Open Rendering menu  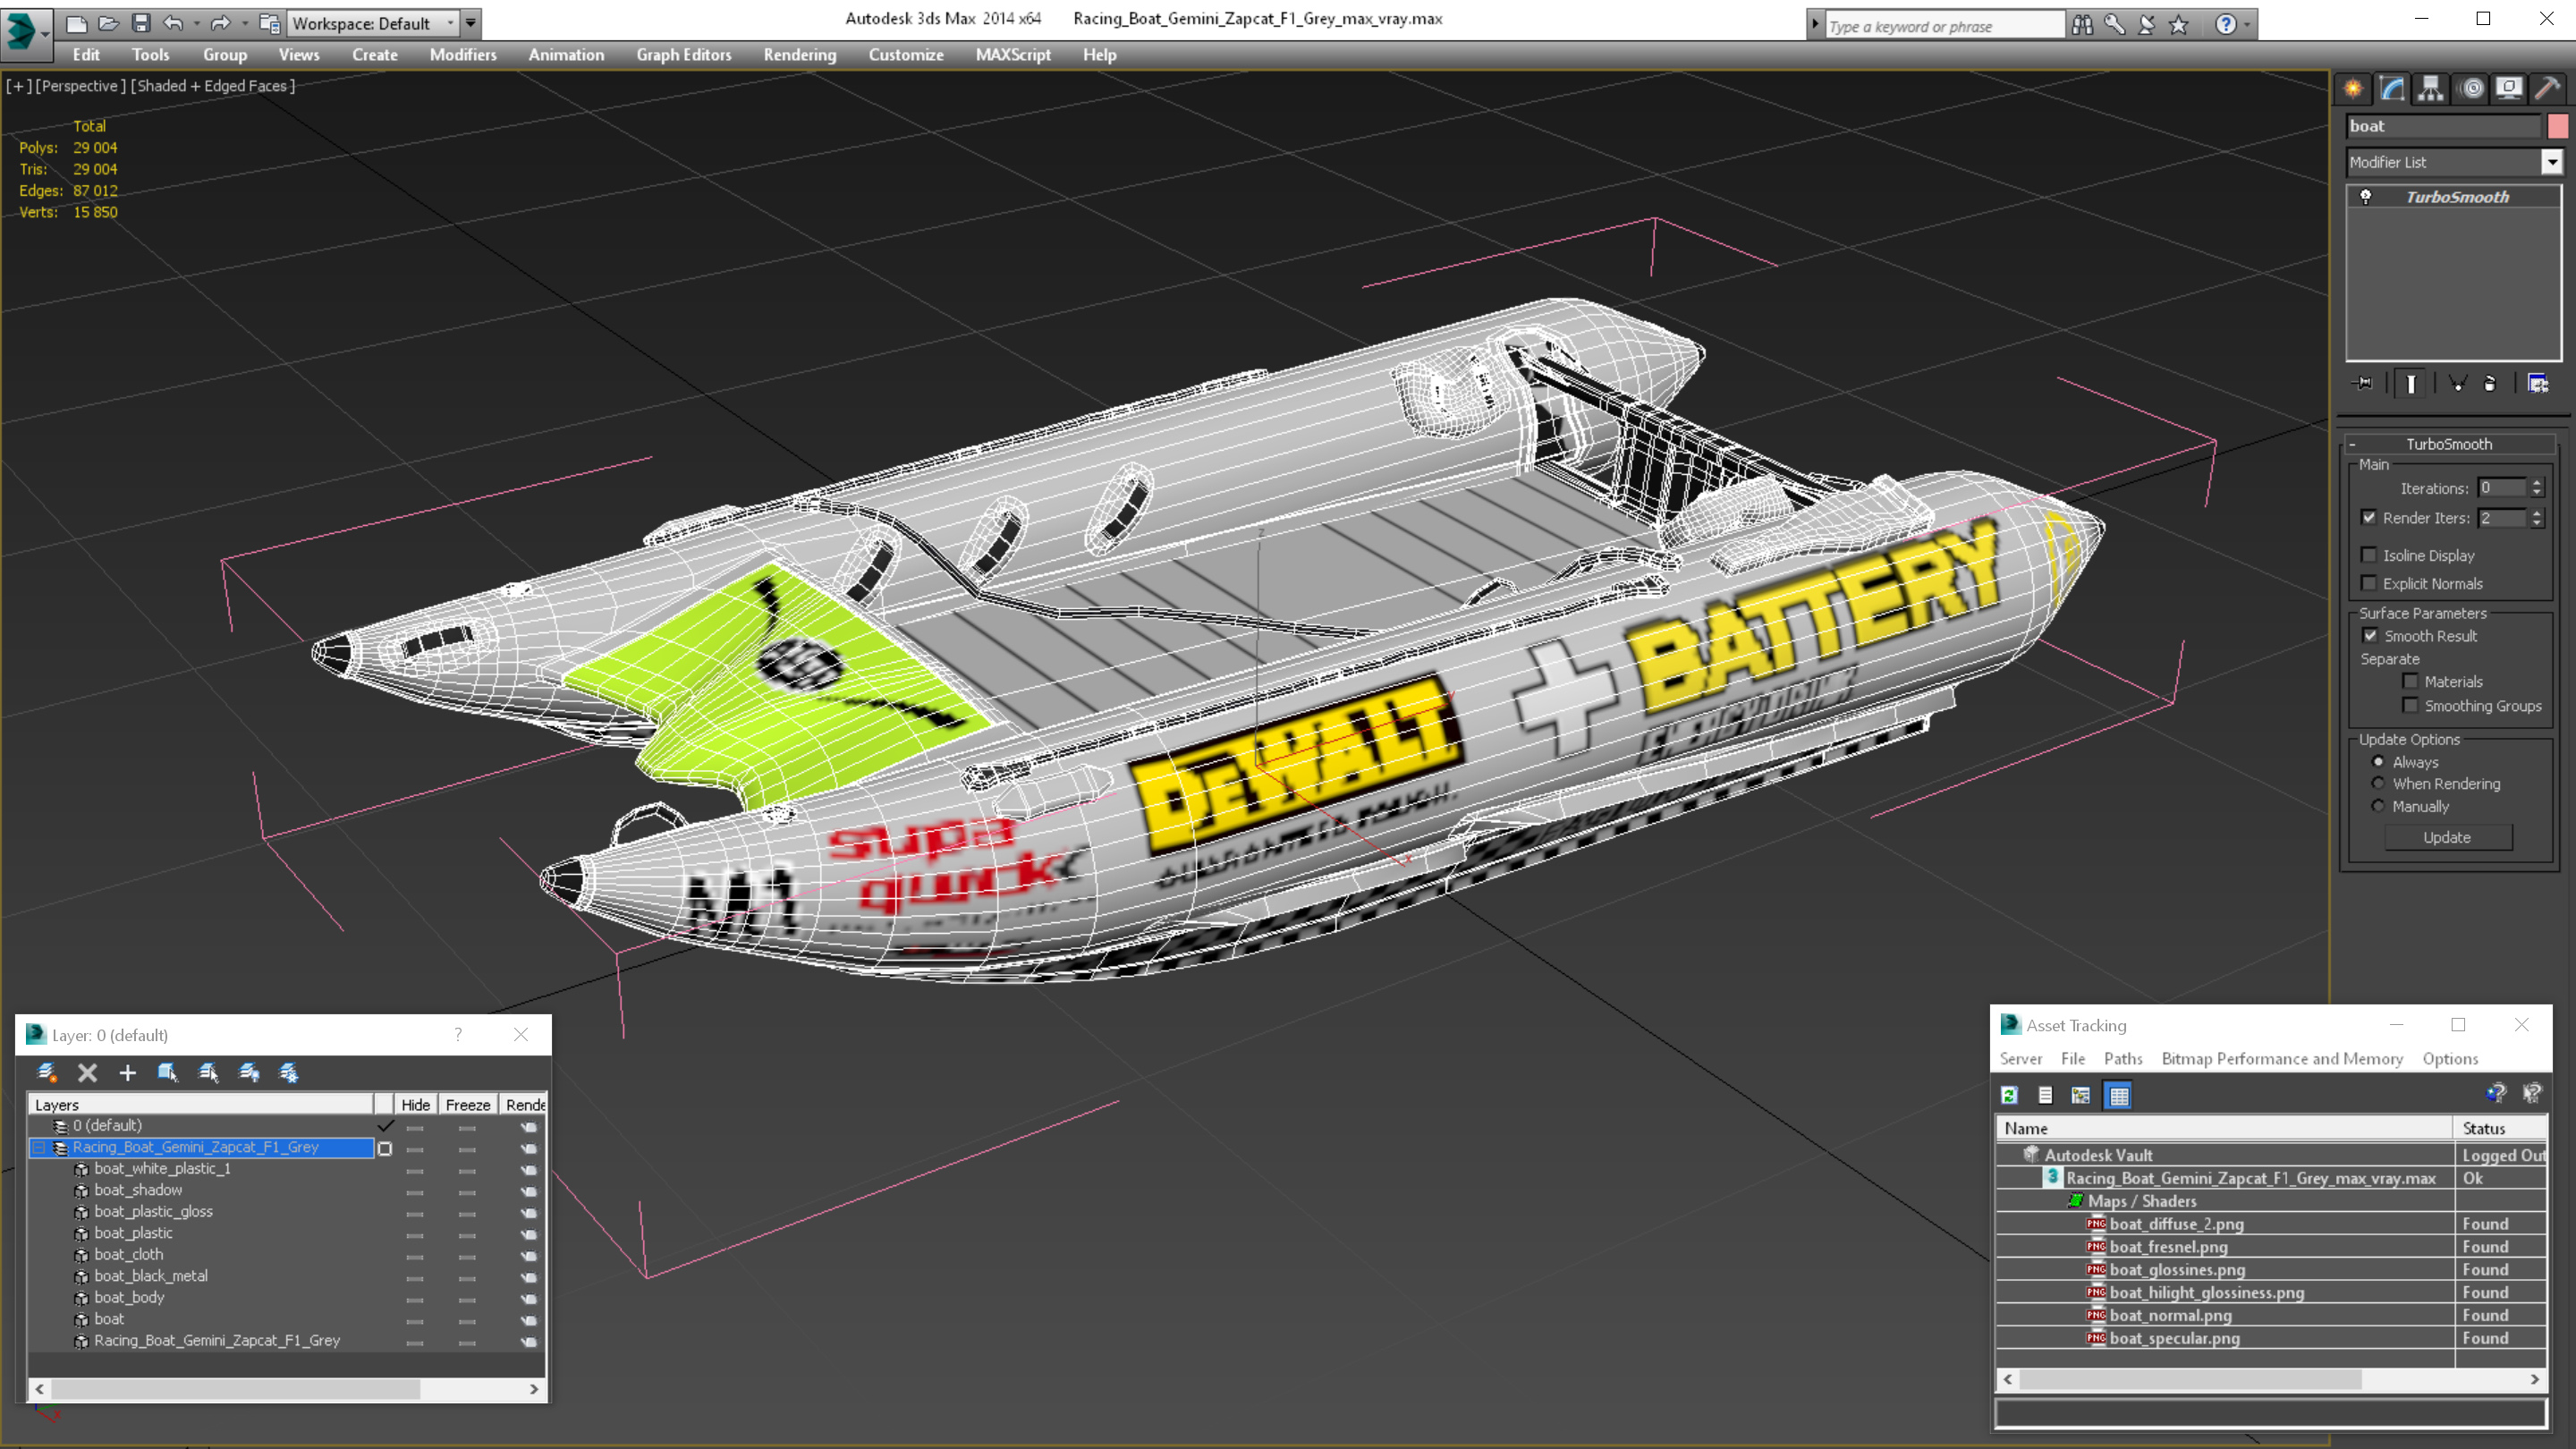point(800,55)
